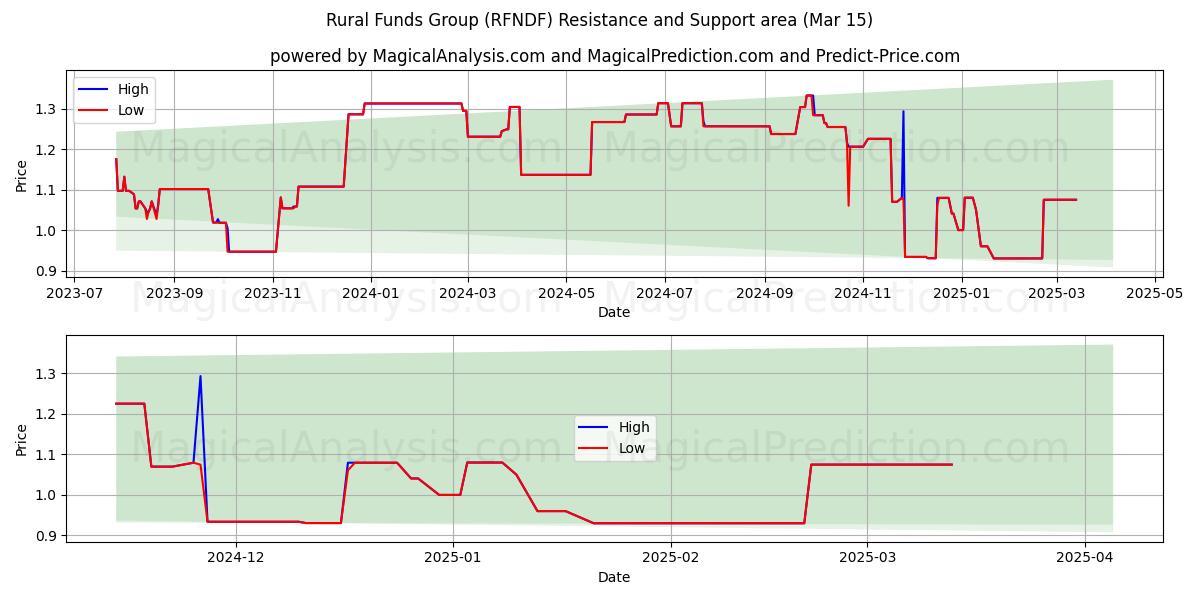Click the '2025-05' date tick label

[1155, 294]
